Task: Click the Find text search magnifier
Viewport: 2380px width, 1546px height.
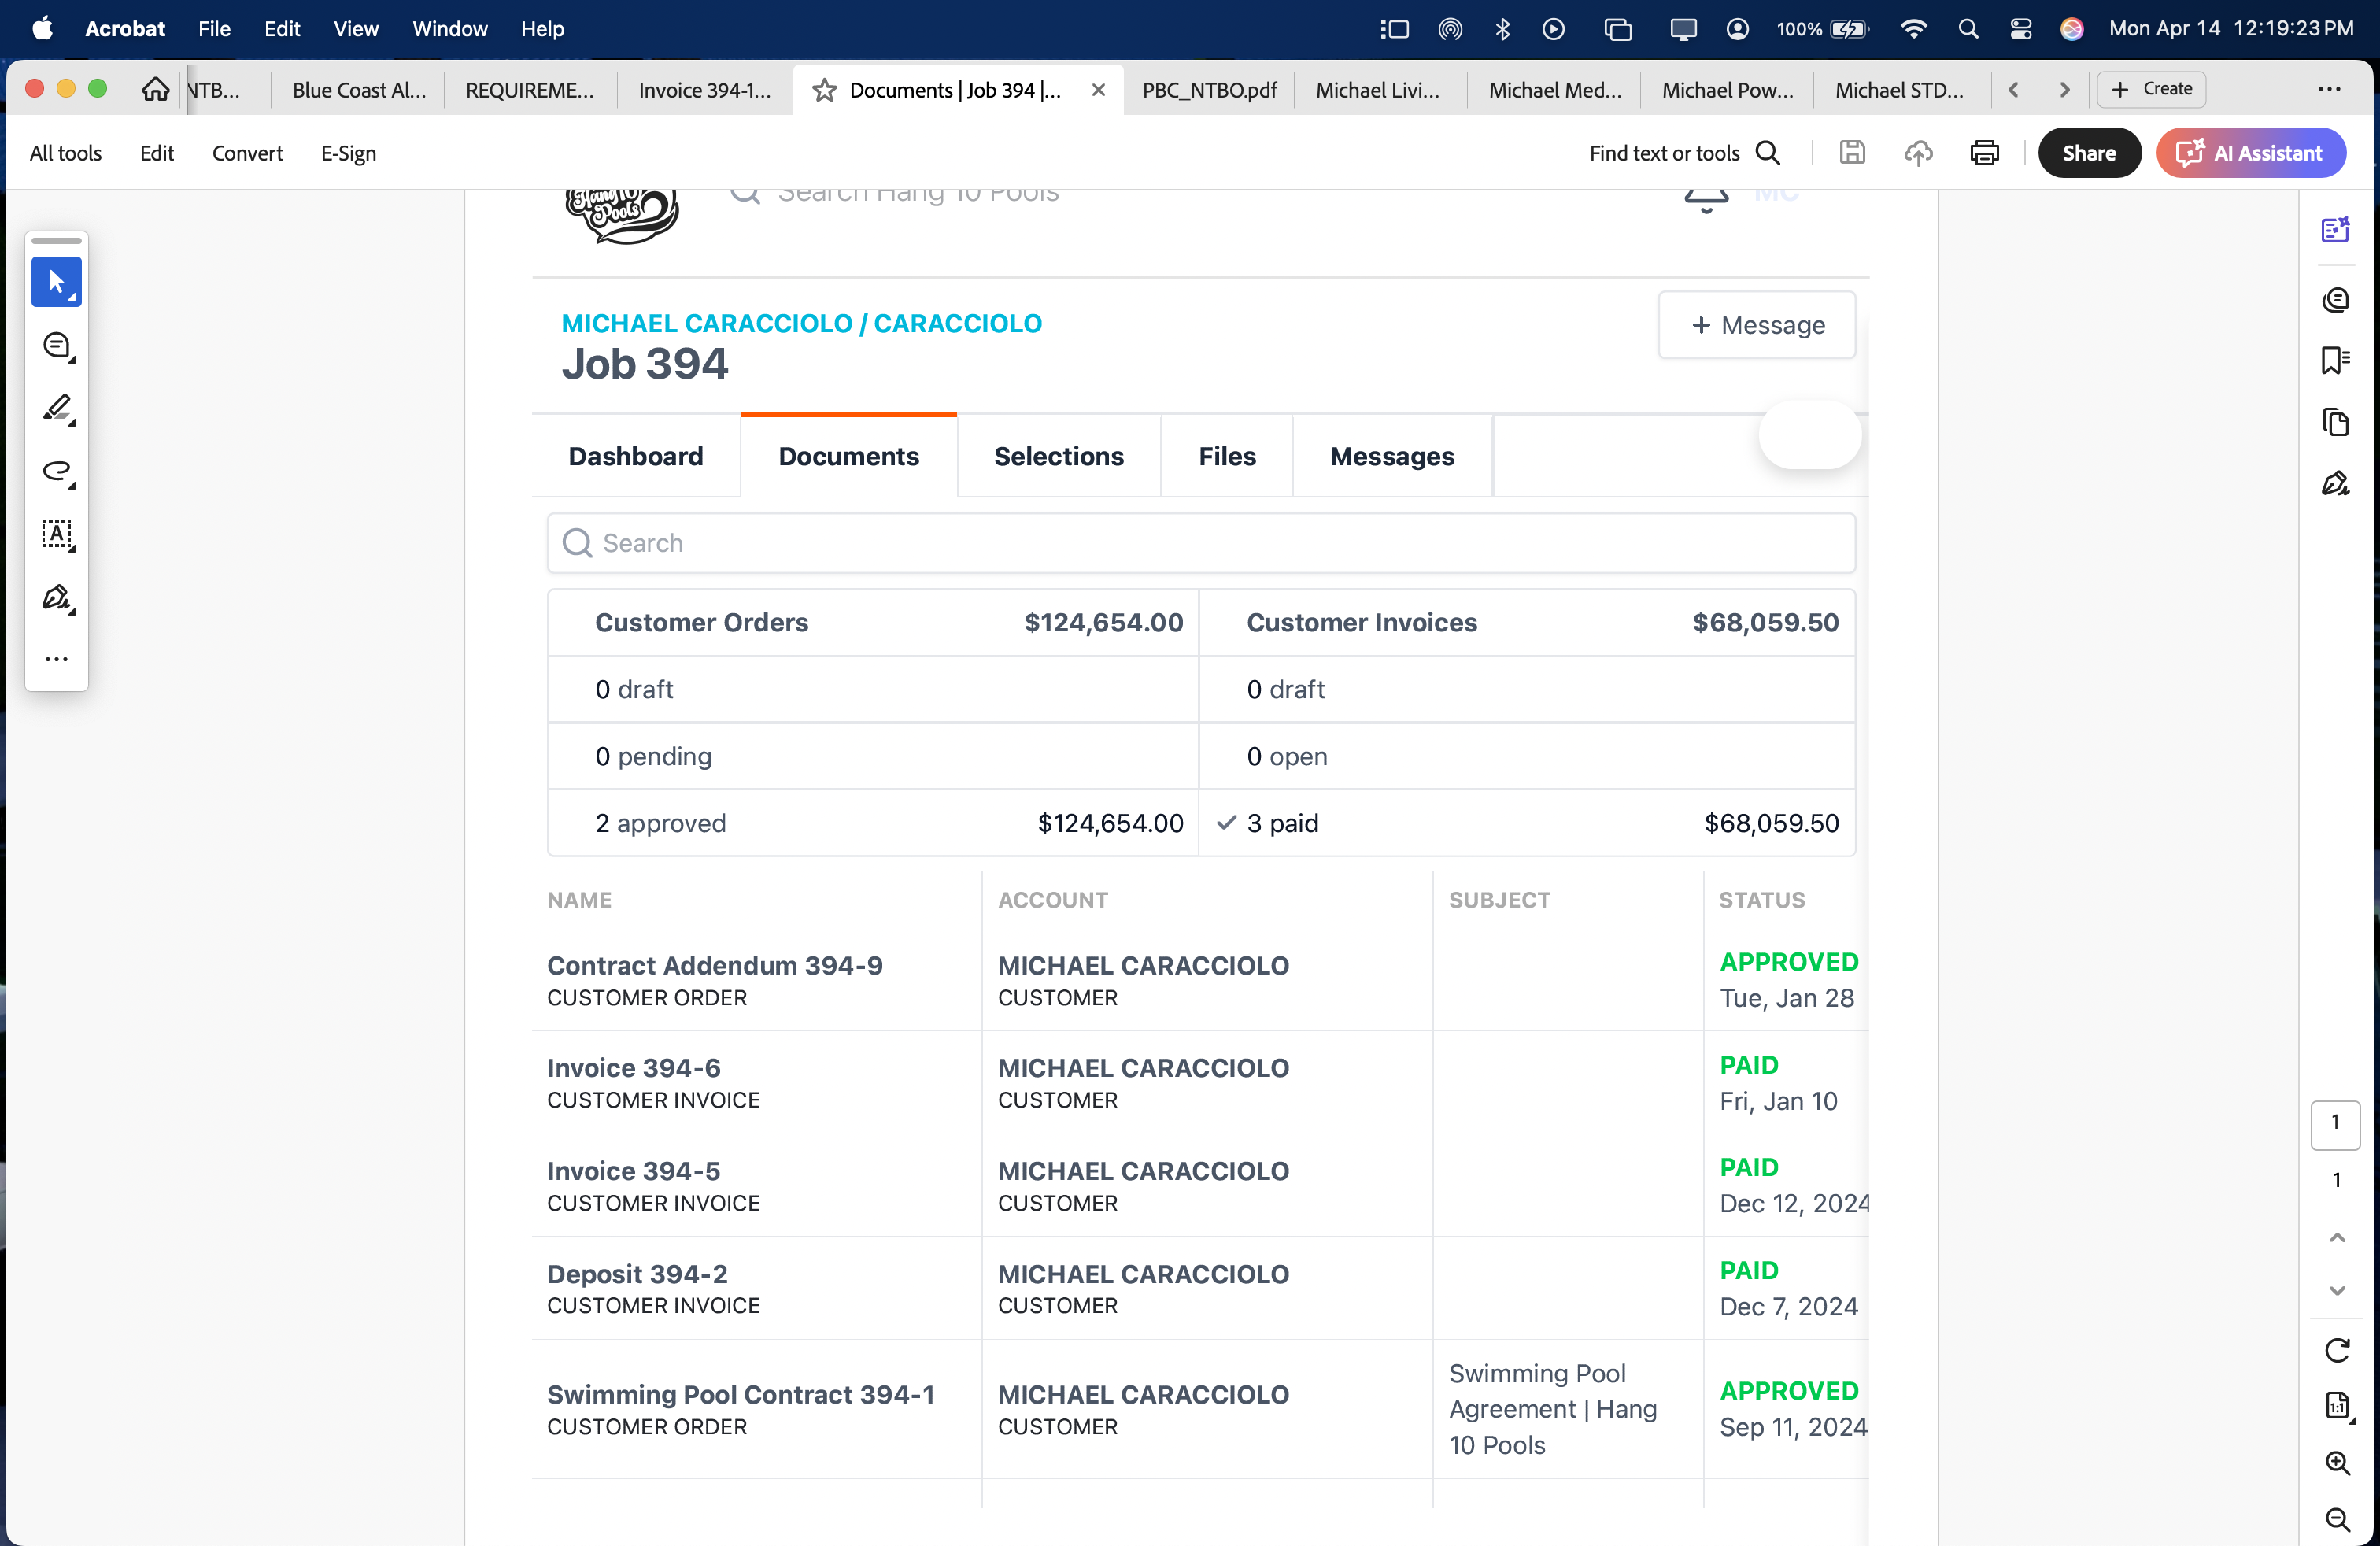Action: coord(1768,153)
